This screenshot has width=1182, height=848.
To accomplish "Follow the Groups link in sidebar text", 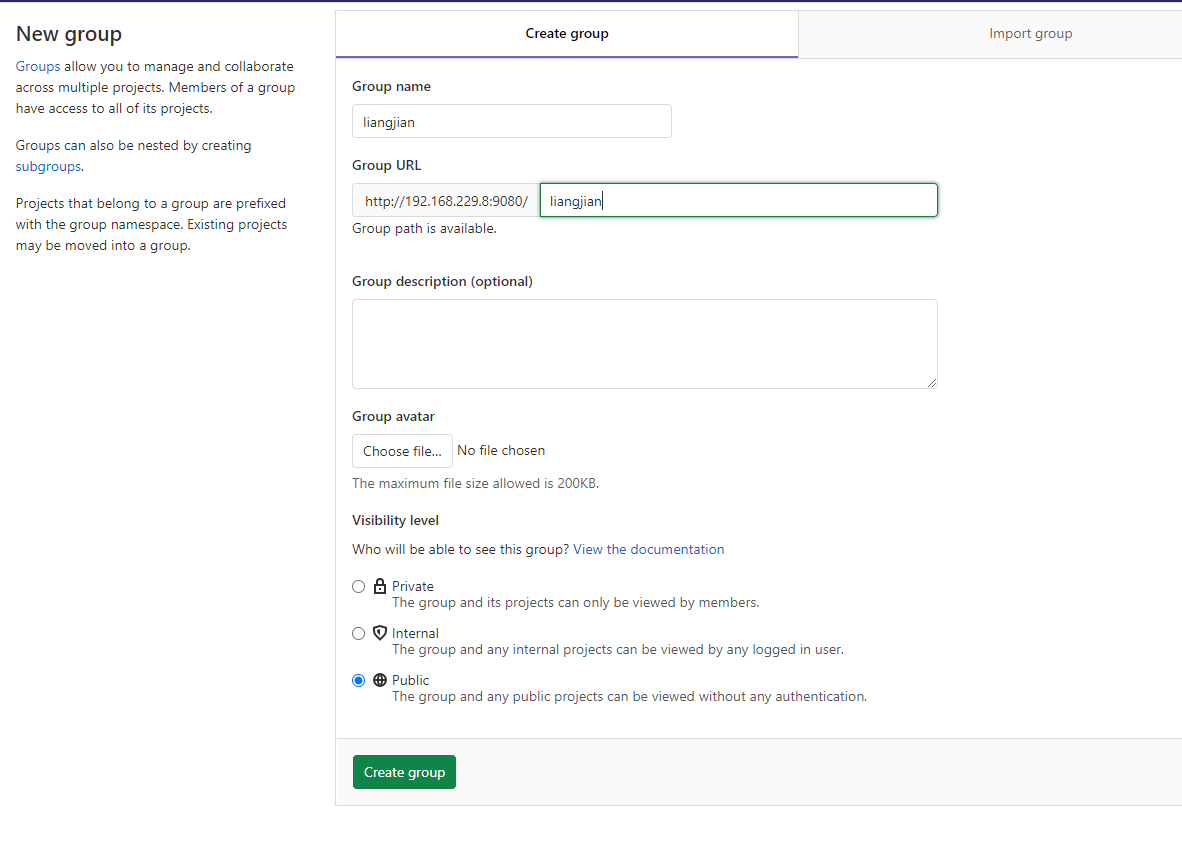I will [x=38, y=67].
